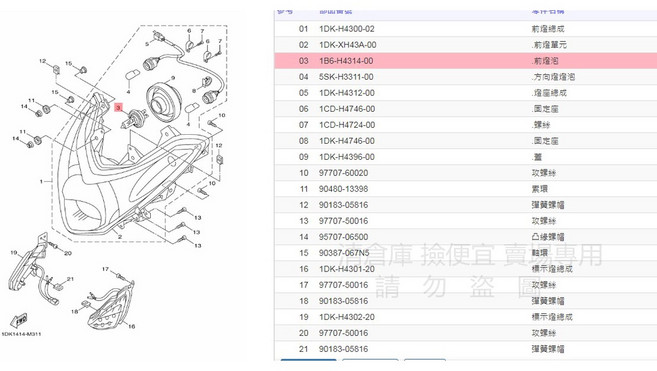Select reference number 09 in the table
657x371 pixels.
tap(304, 157)
